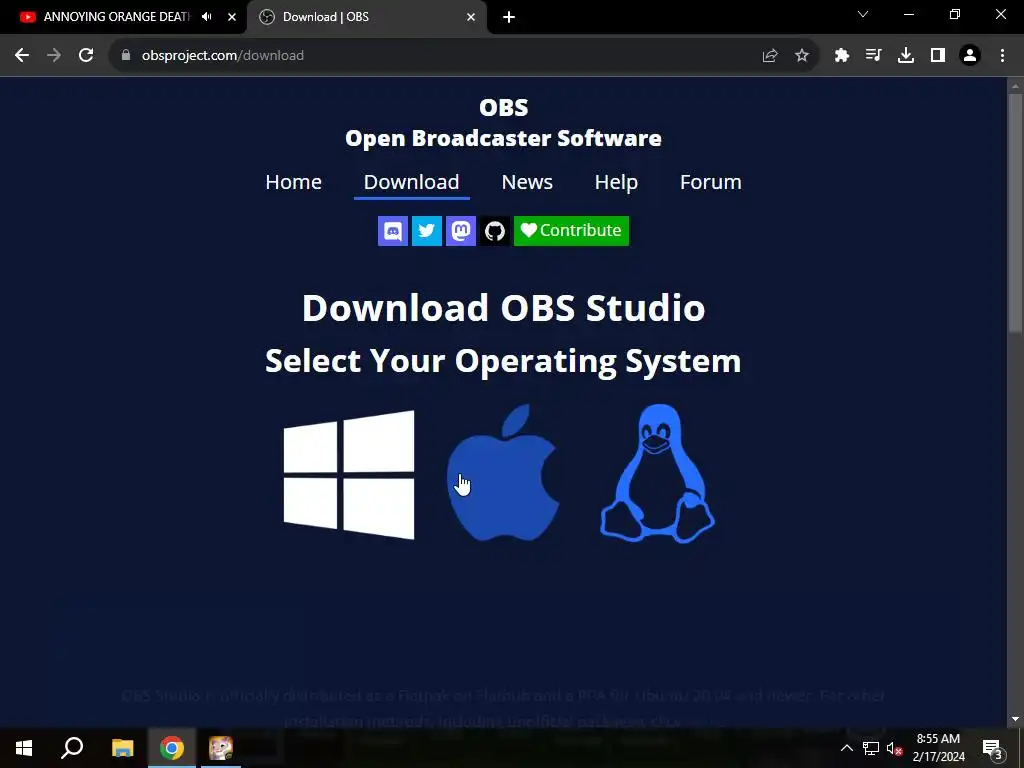Click the green Contribute button

coord(571,231)
